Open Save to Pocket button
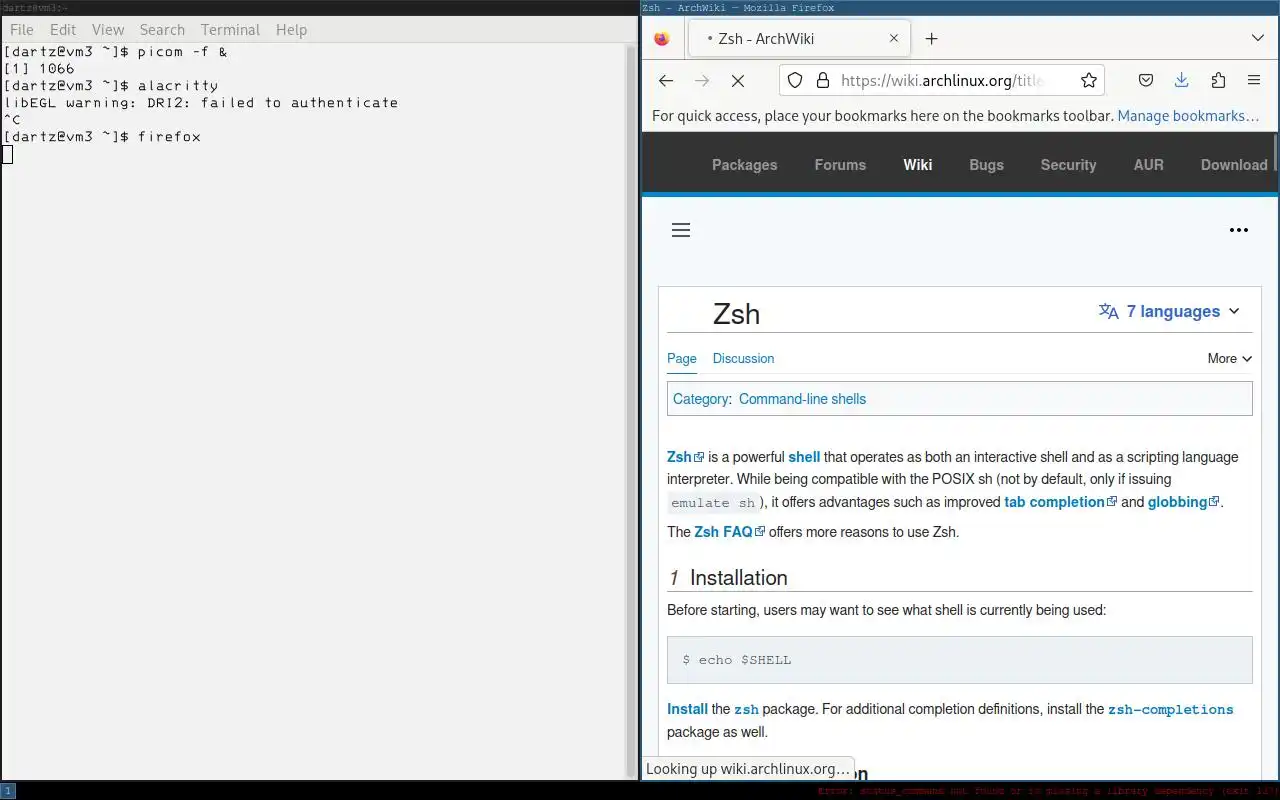Image resolution: width=1280 pixels, height=800 pixels. [x=1146, y=80]
